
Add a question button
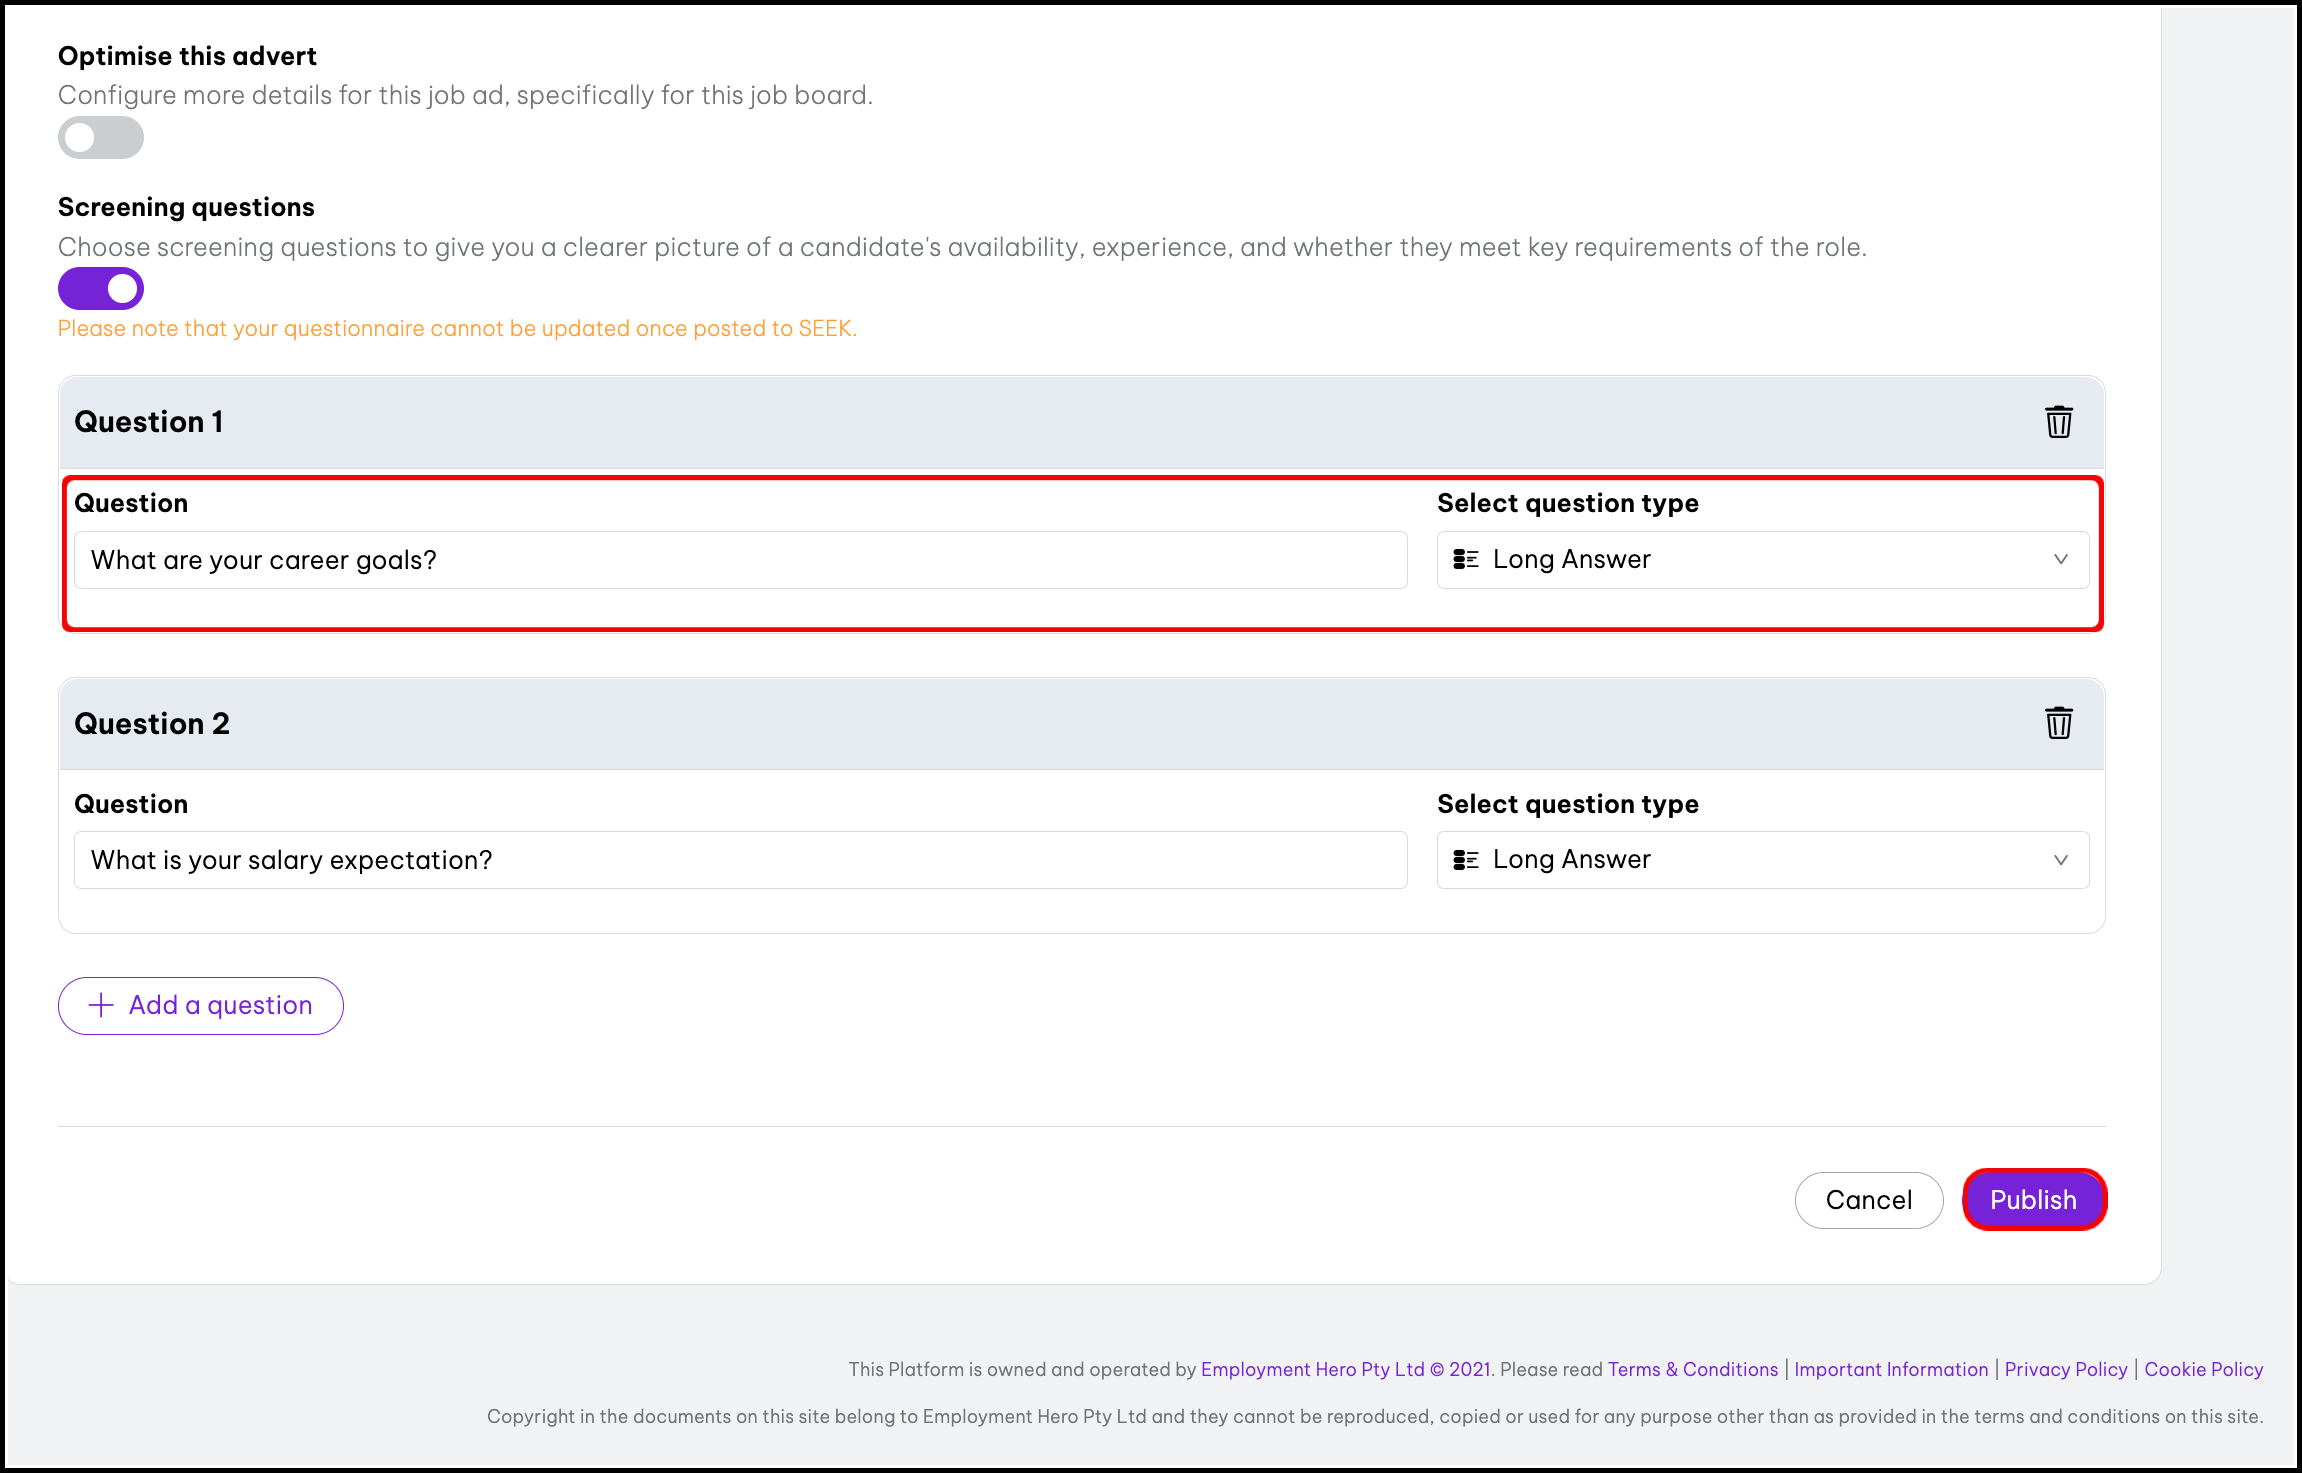coord(201,1005)
